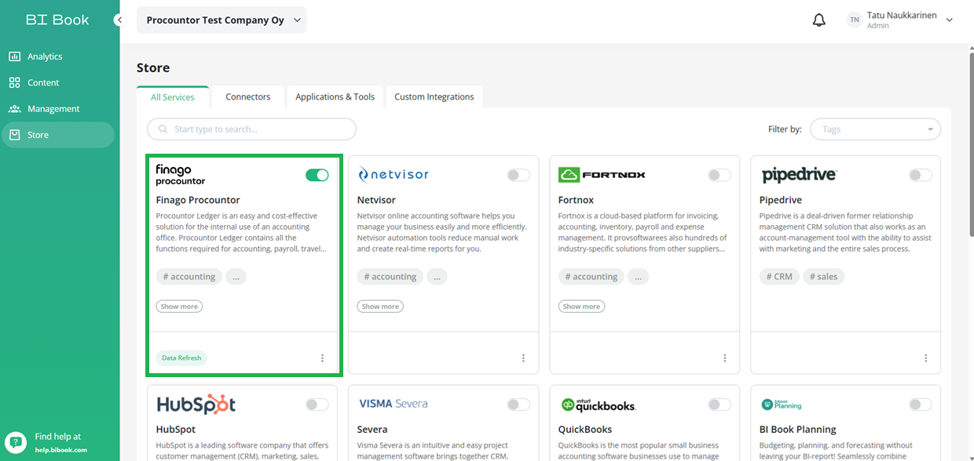
Task: Show more for Netvisor
Action: click(380, 306)
